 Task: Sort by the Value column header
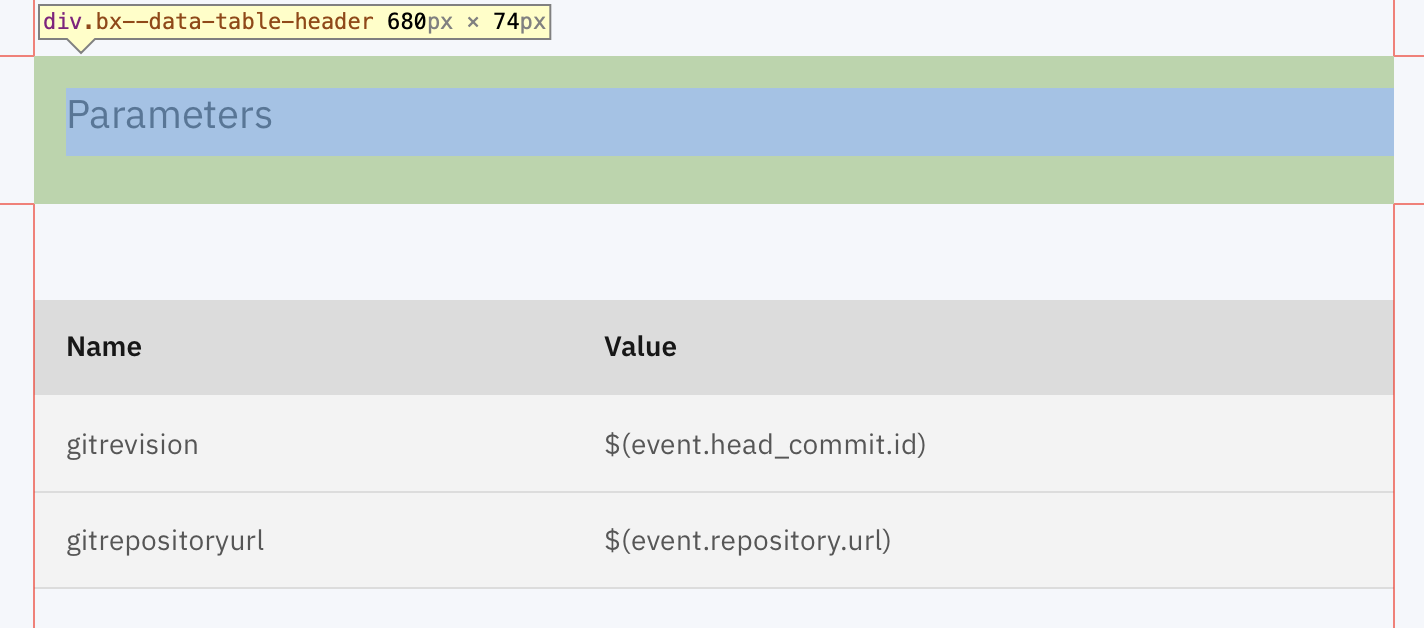(x=640, y=347)
